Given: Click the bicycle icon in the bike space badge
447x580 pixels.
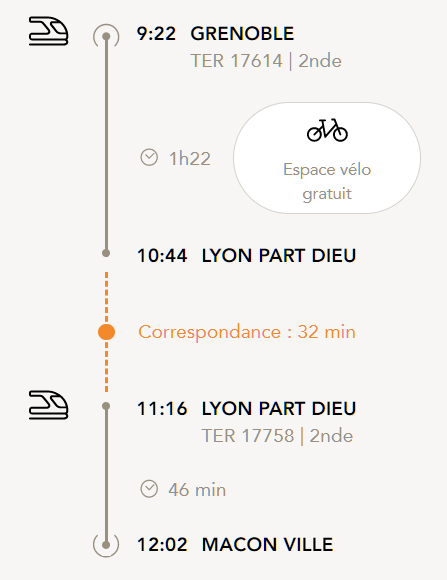Looking at the screenshot, I should [327, 130].
